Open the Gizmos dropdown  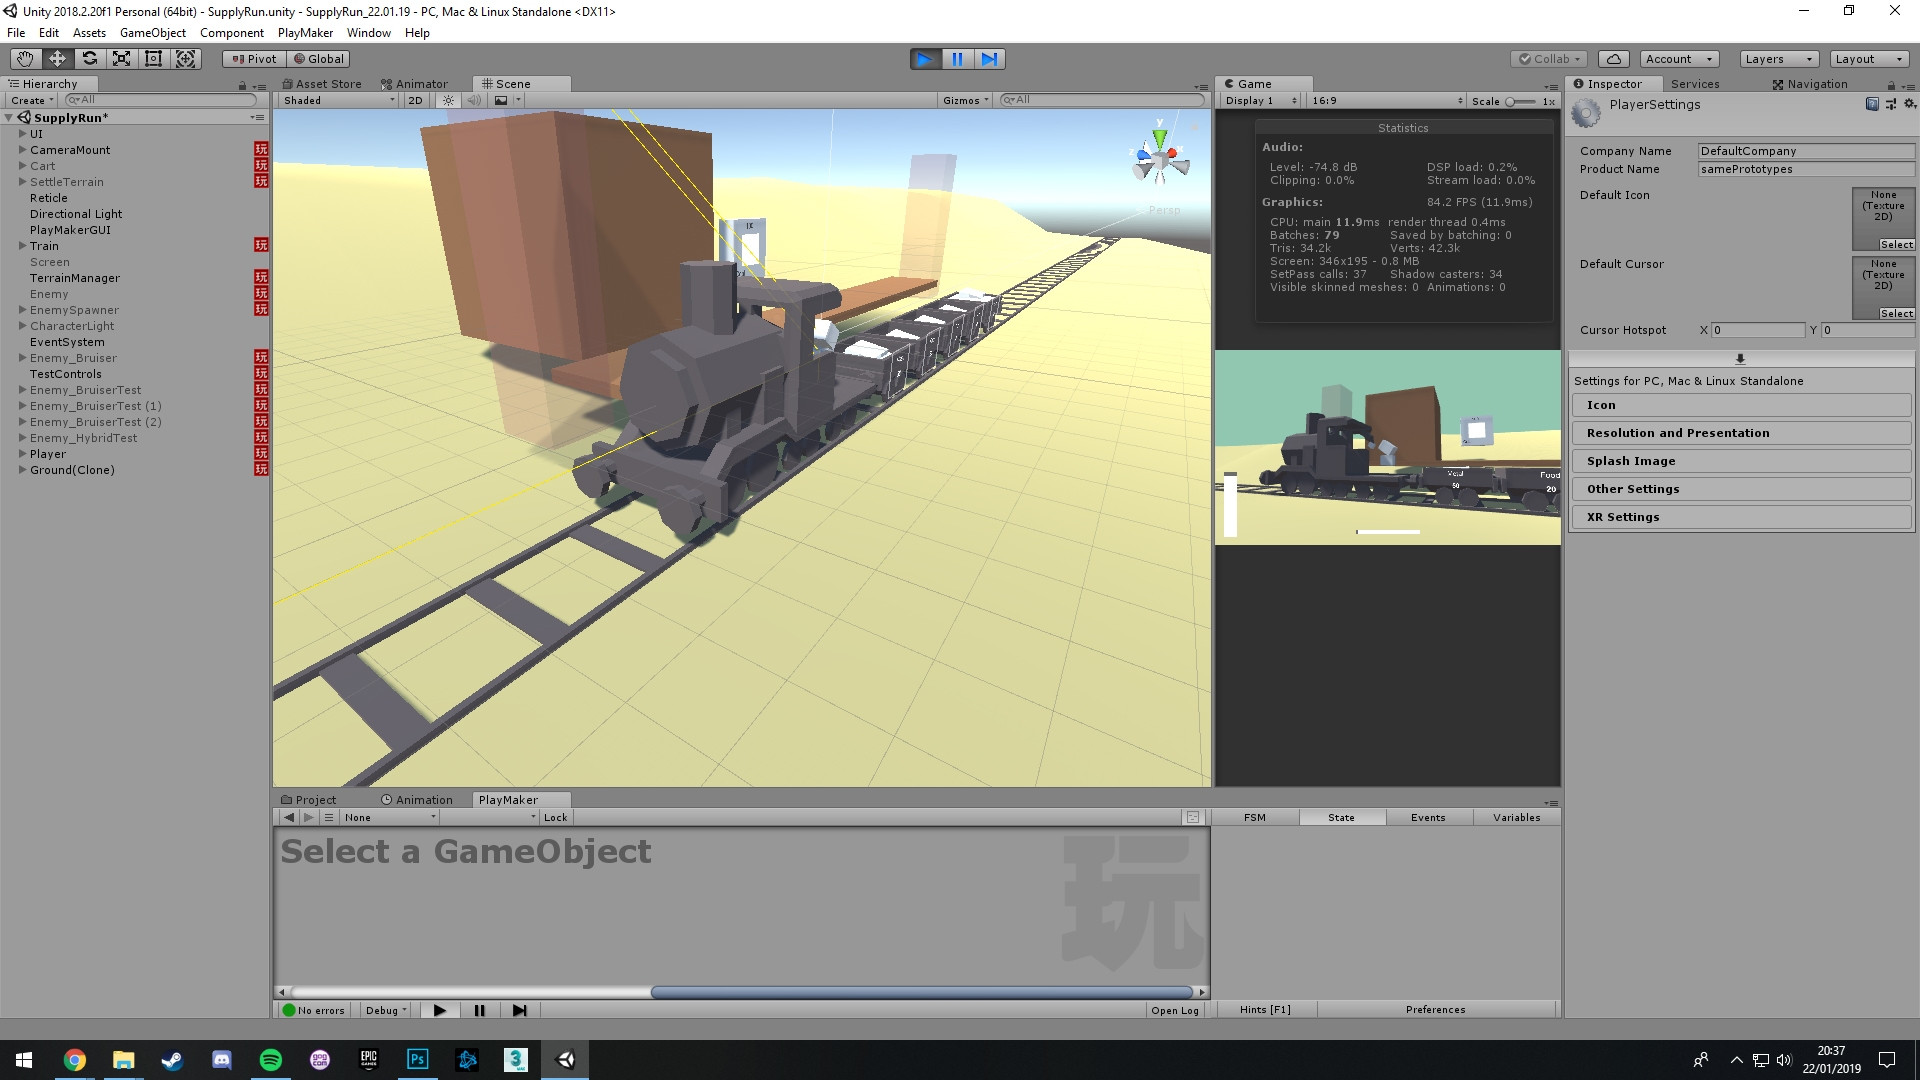[x=966, y=100]
